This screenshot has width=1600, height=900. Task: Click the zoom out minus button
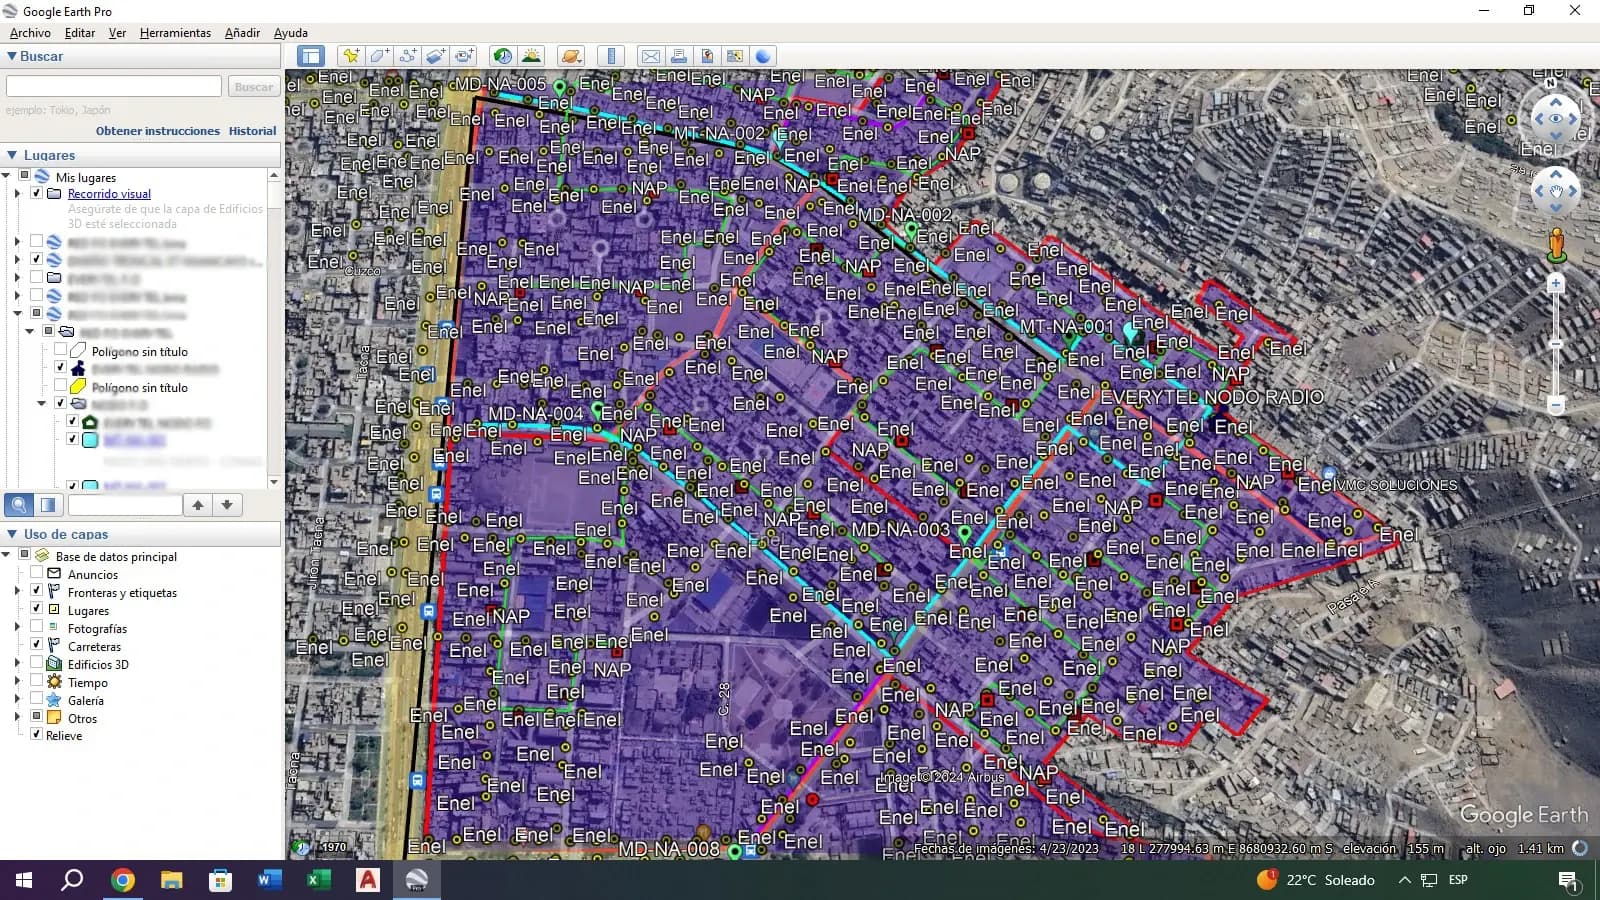tap(1556, 405)
